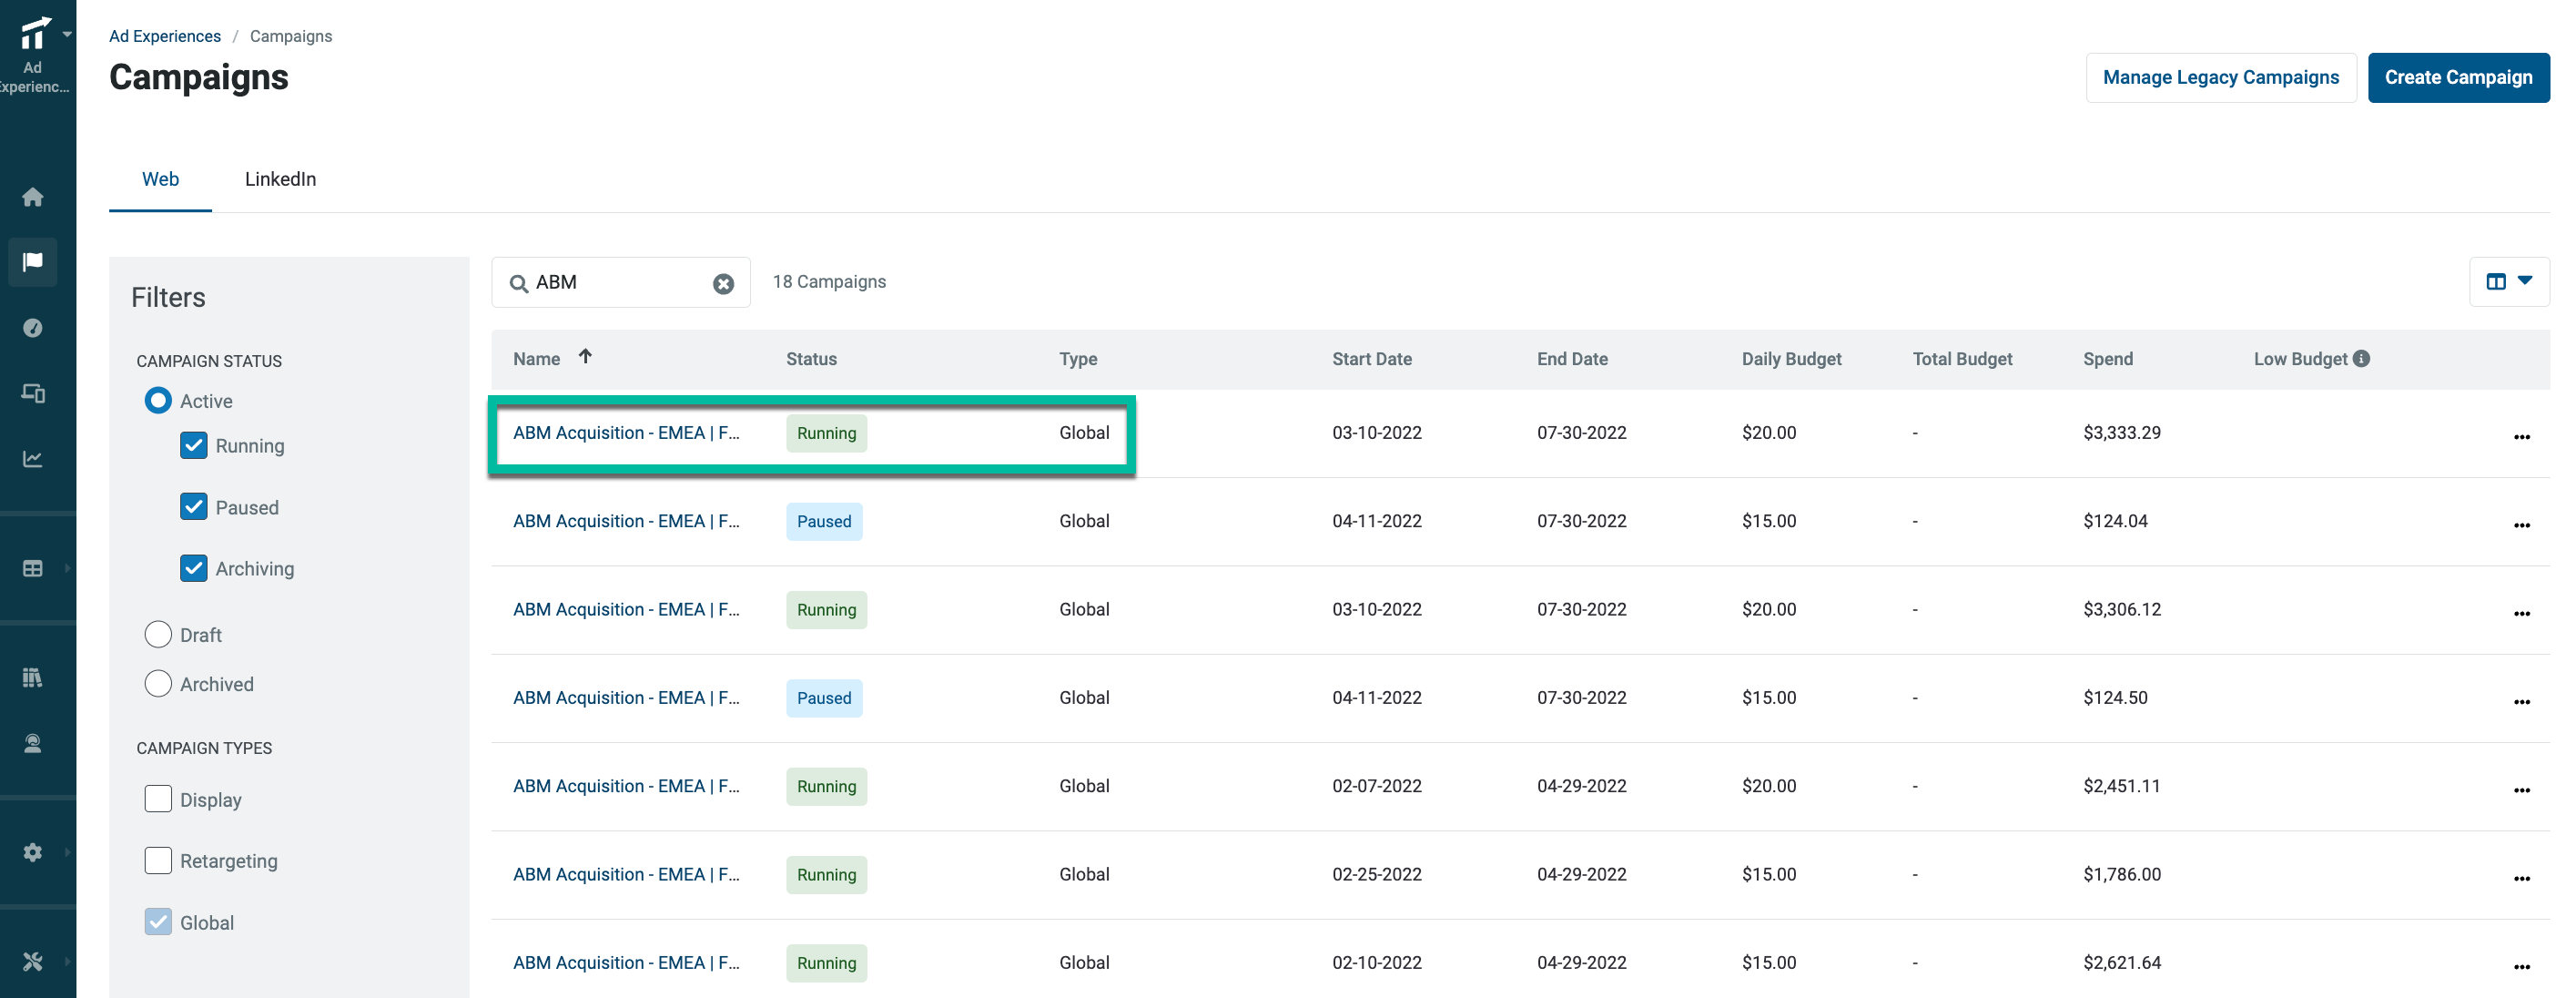This screenshot has height=998, width=2576.
Task: Click the Create Campaign button
Action: click(2458, 77)
